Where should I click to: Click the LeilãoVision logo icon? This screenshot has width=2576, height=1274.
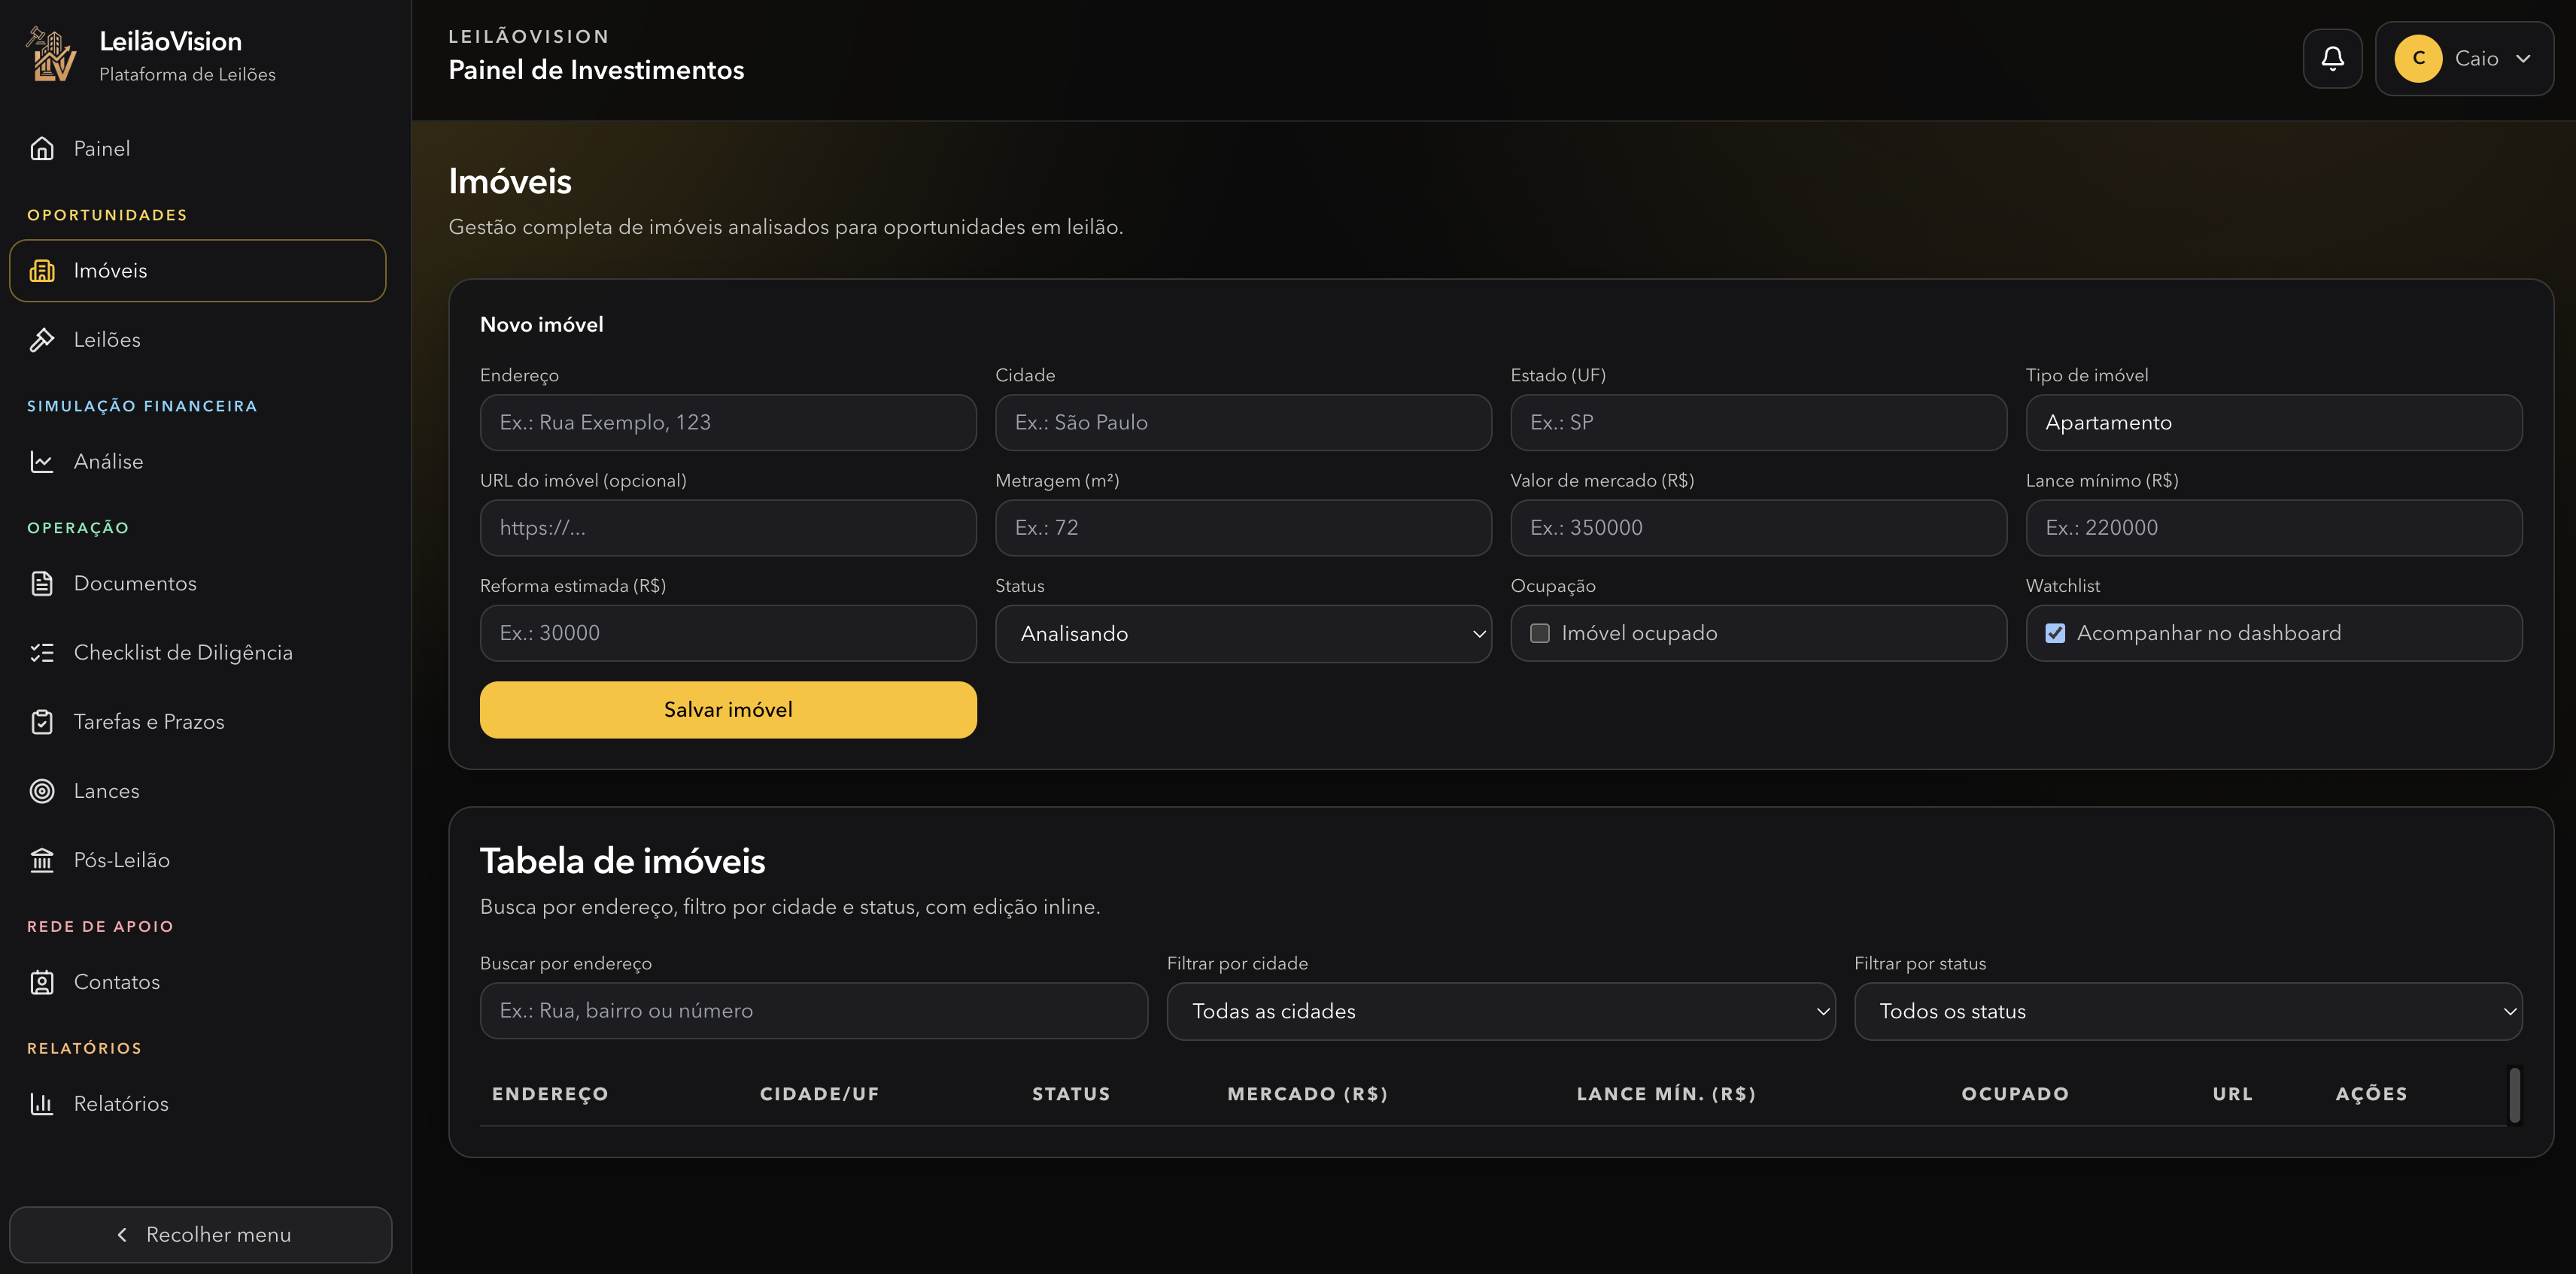tap(50, 55)
